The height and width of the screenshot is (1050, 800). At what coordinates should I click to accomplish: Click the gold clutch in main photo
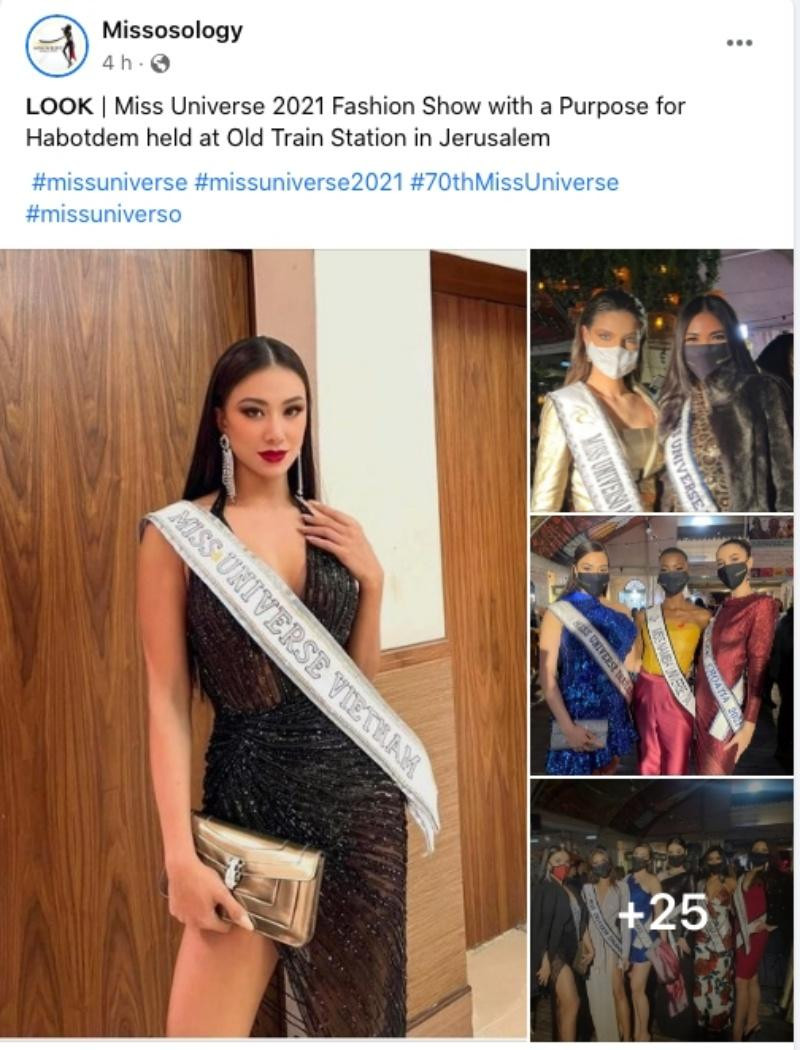260,879
